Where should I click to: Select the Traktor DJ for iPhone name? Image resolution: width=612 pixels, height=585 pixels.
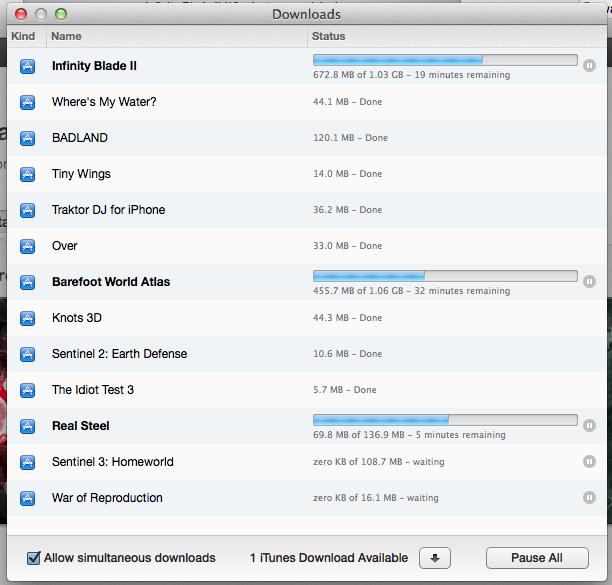point(109,210)
